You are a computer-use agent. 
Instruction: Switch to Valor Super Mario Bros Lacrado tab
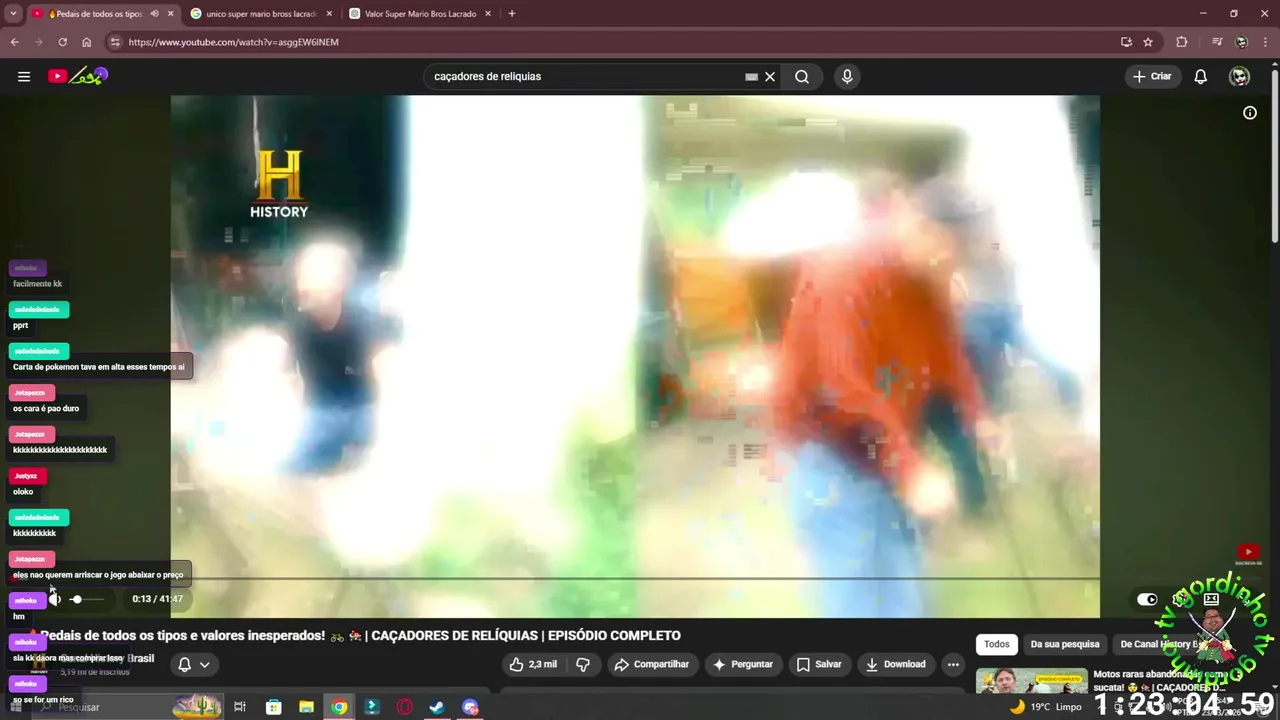pyautogui.click(x=420, y=14)
